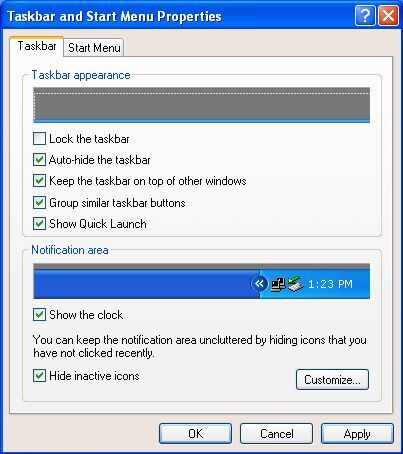Confirm settings with OK button

(x=195, y=434)
